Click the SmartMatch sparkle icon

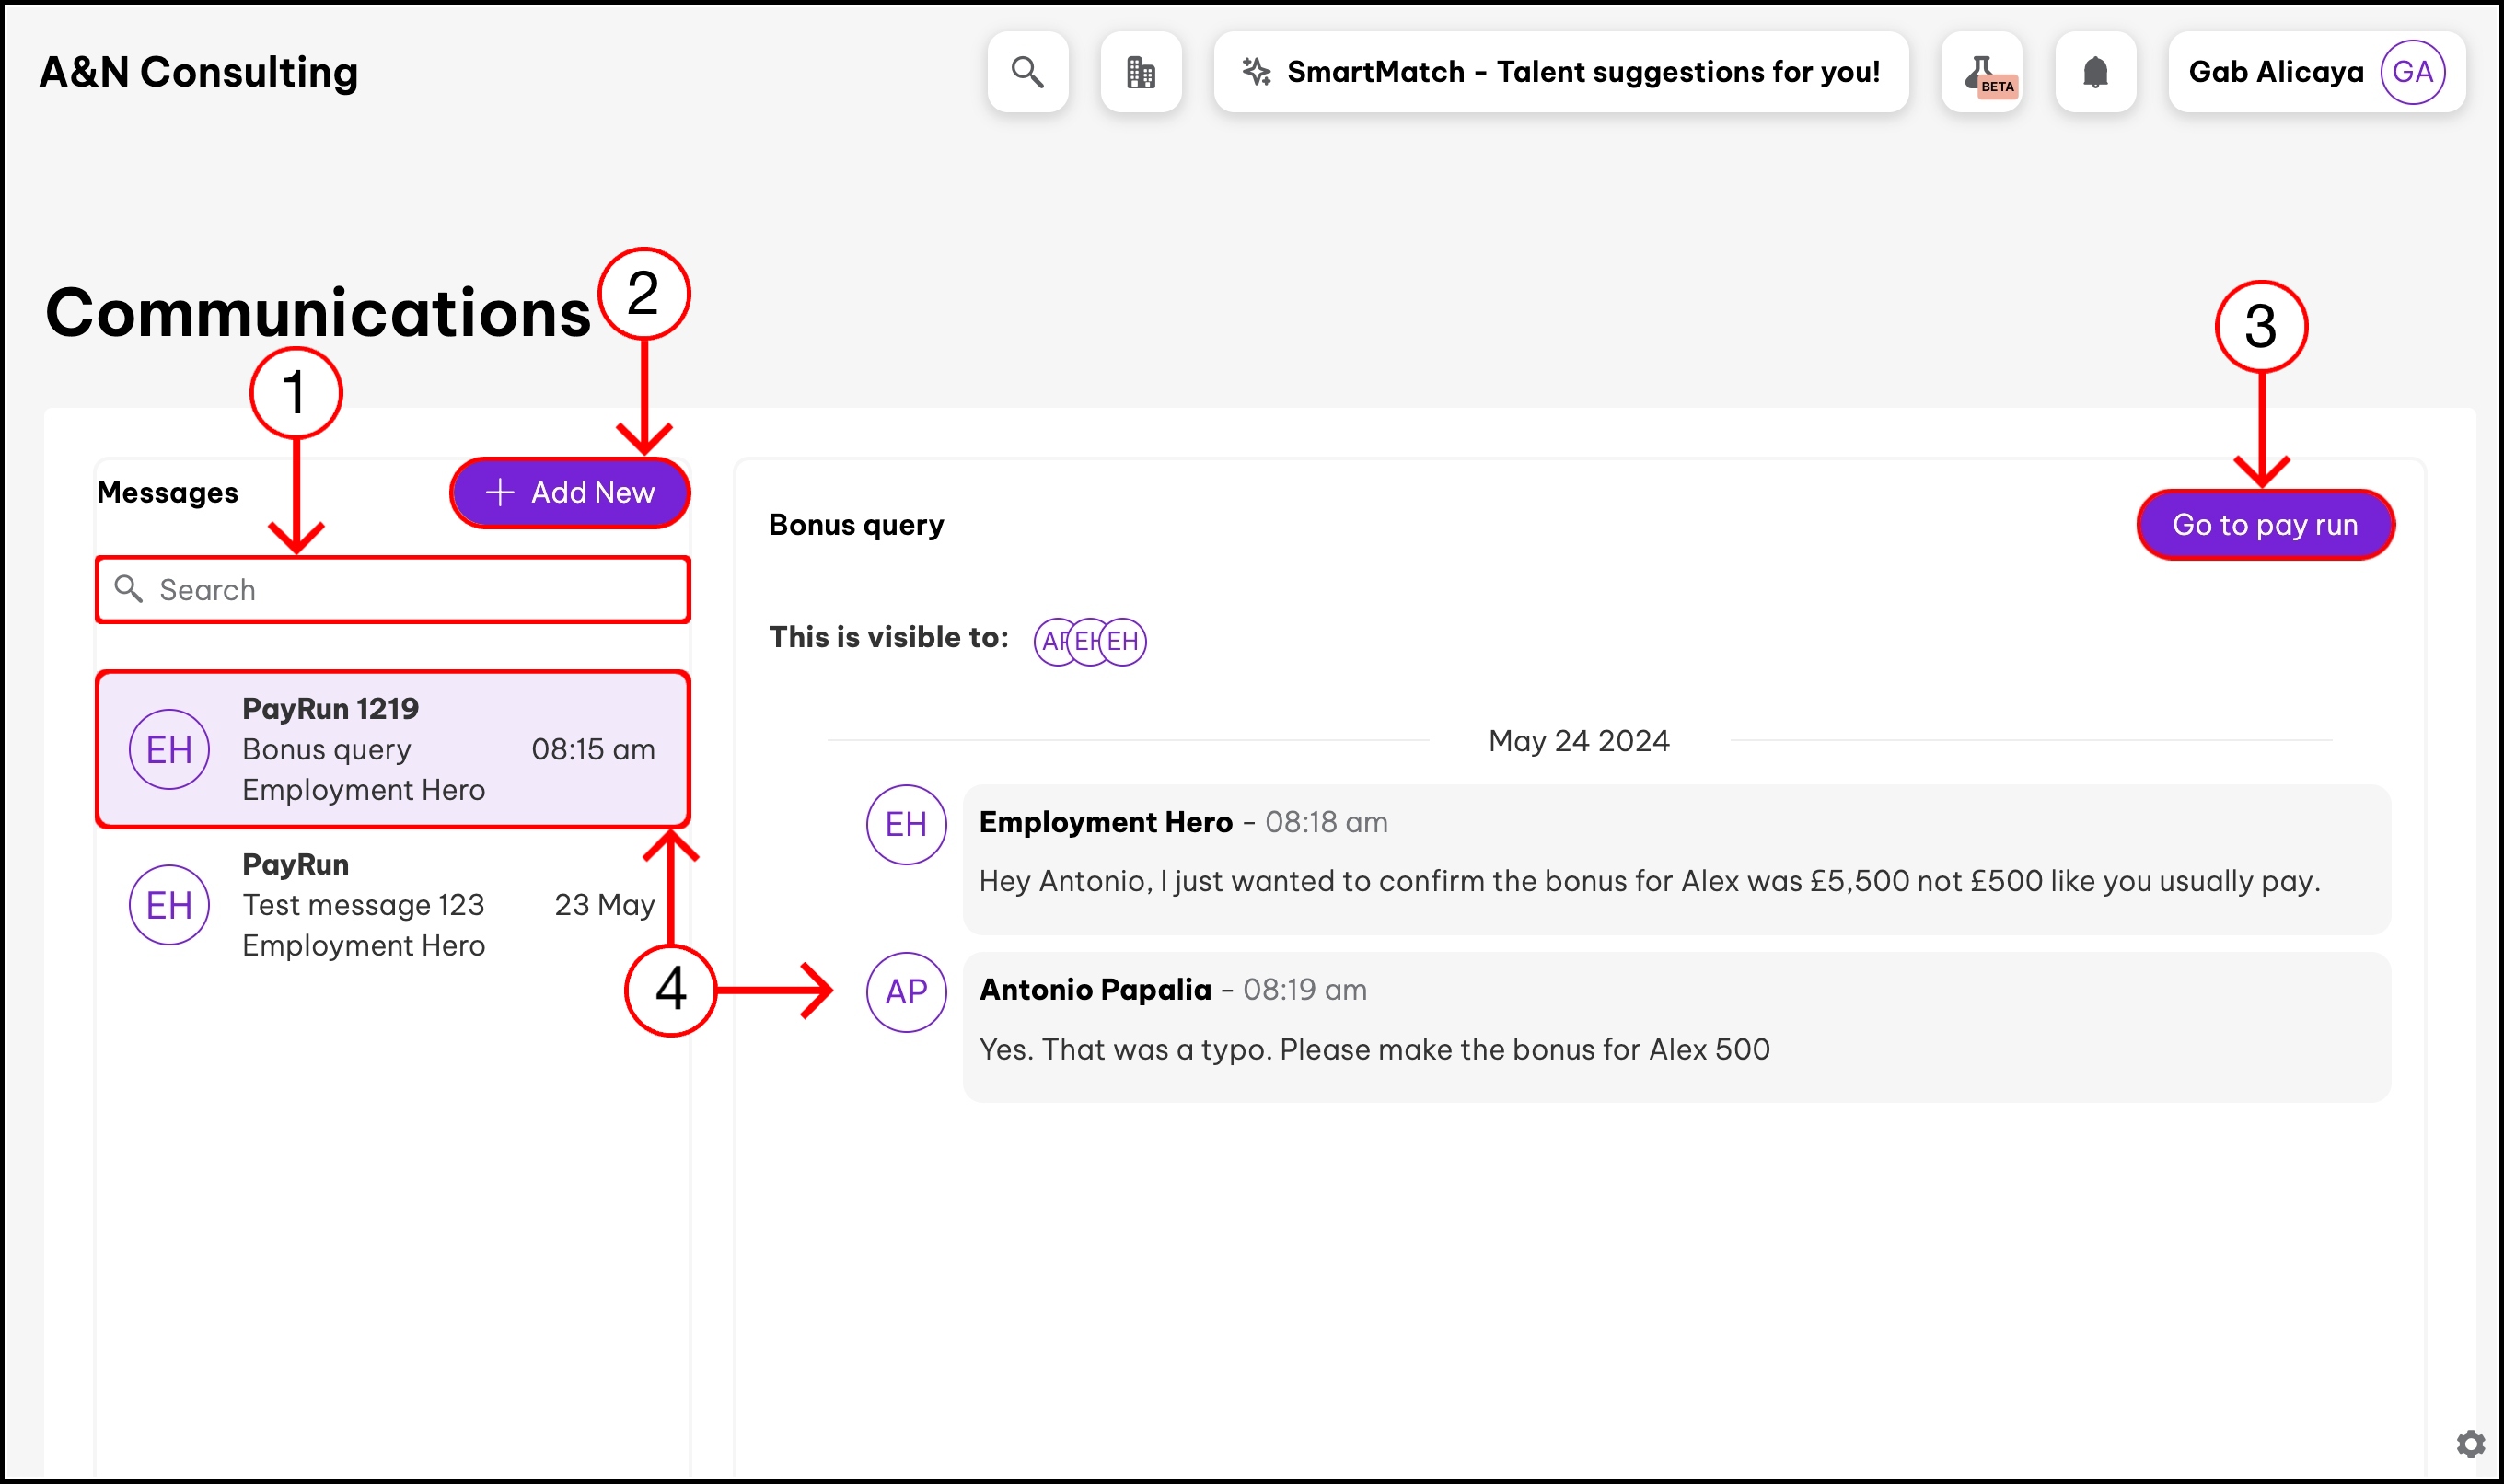pyautogui.click(x=1256, y=72)
